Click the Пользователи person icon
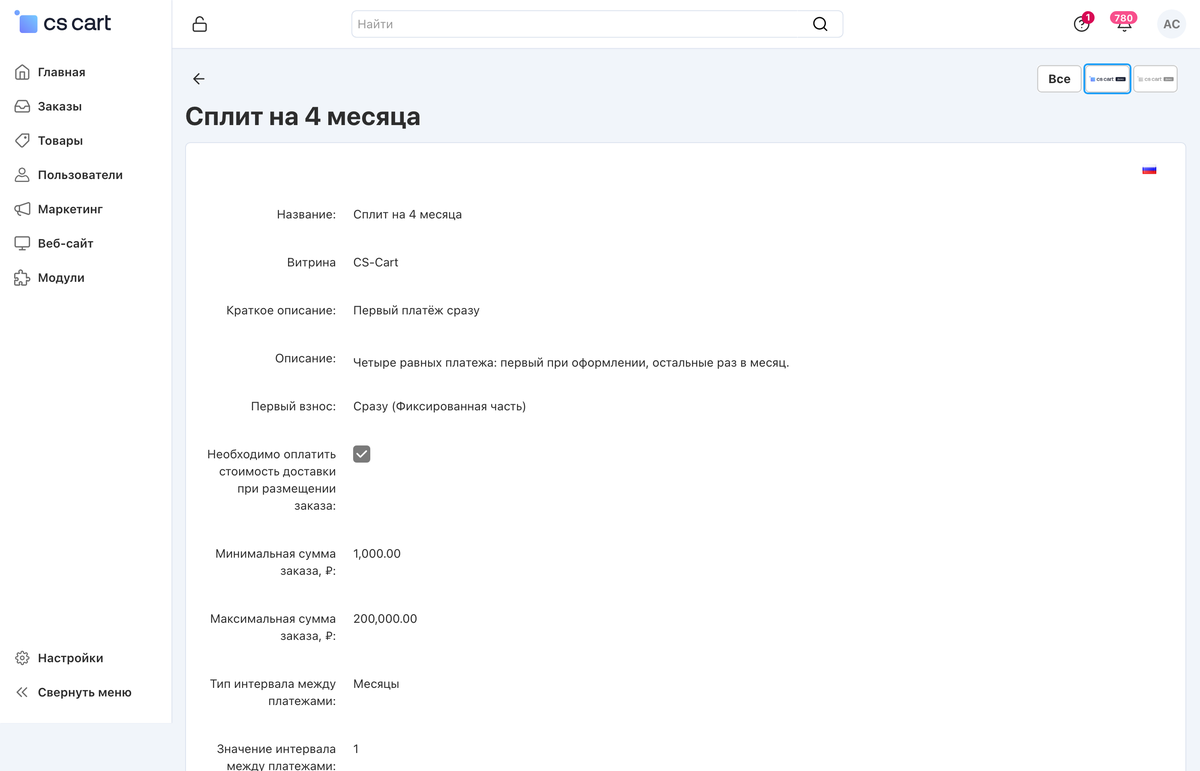This screenshot has height=771, width=1200. 22,175
